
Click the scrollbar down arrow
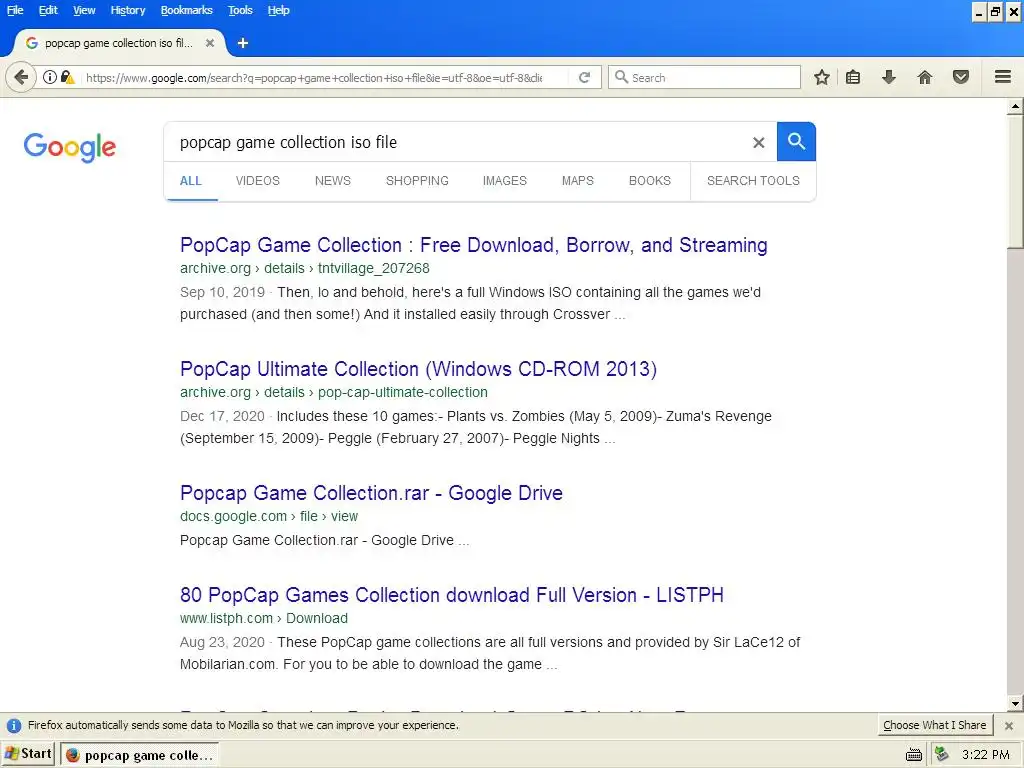(x=1015, y=704)
